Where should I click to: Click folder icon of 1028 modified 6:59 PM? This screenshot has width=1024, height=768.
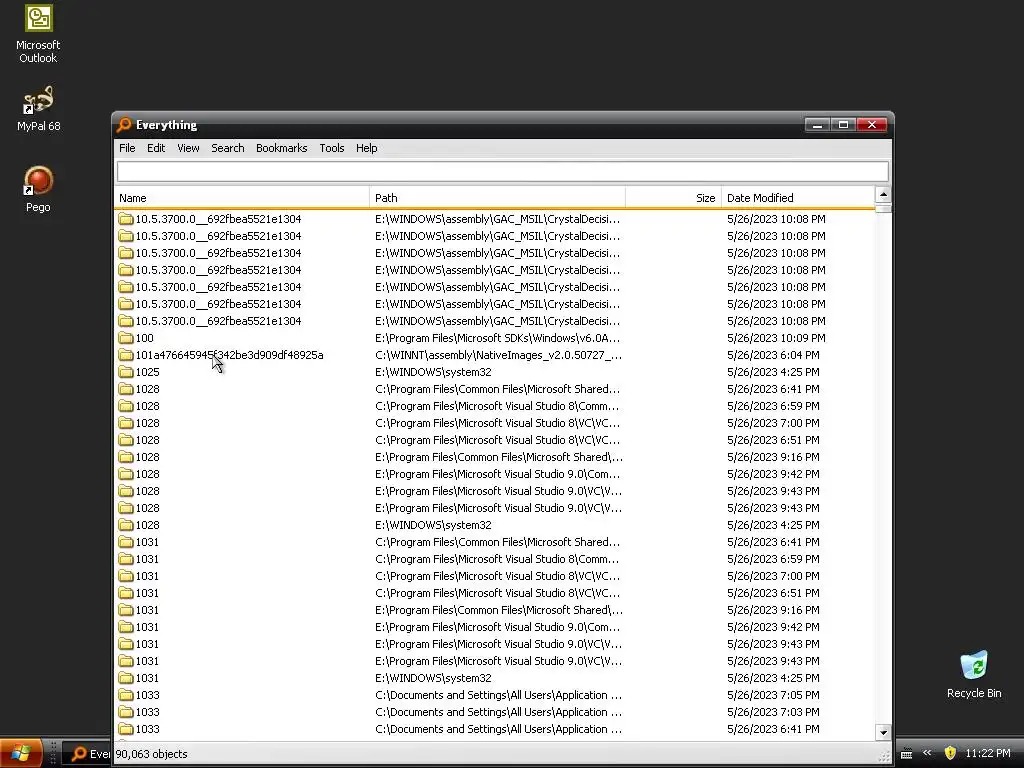coord(125,406)
